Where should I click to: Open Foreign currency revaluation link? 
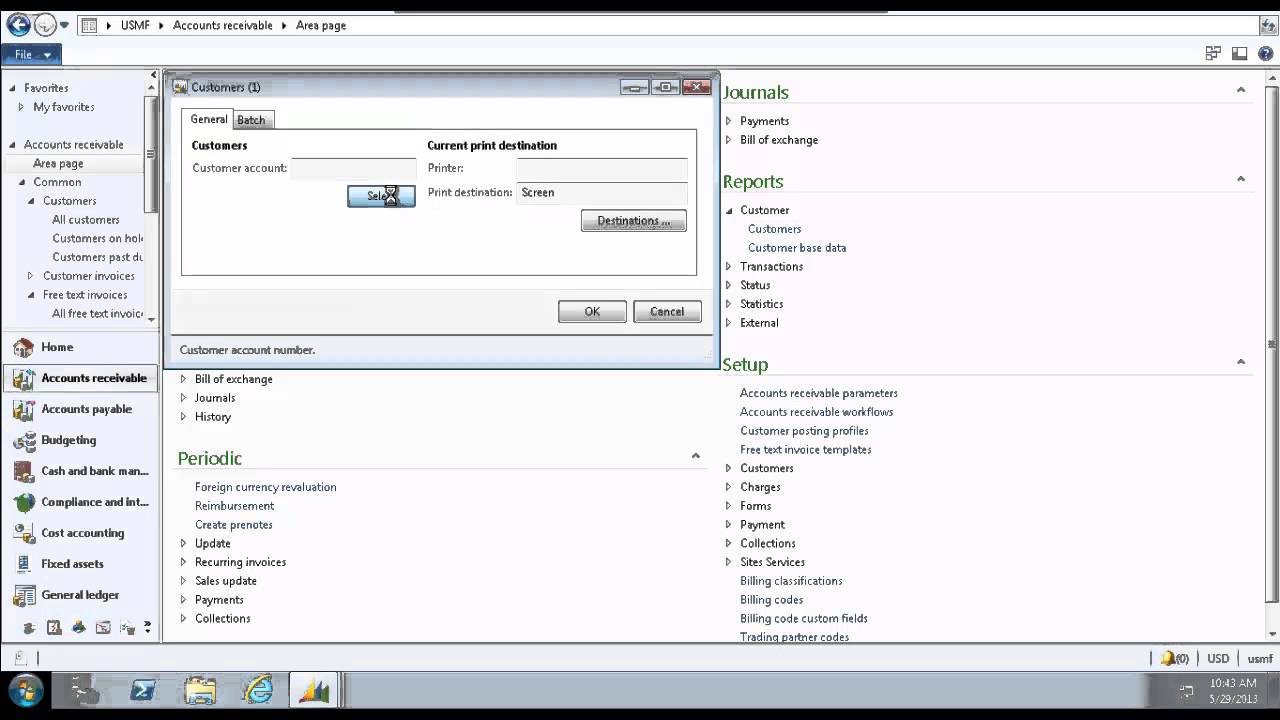click(266, 487)
